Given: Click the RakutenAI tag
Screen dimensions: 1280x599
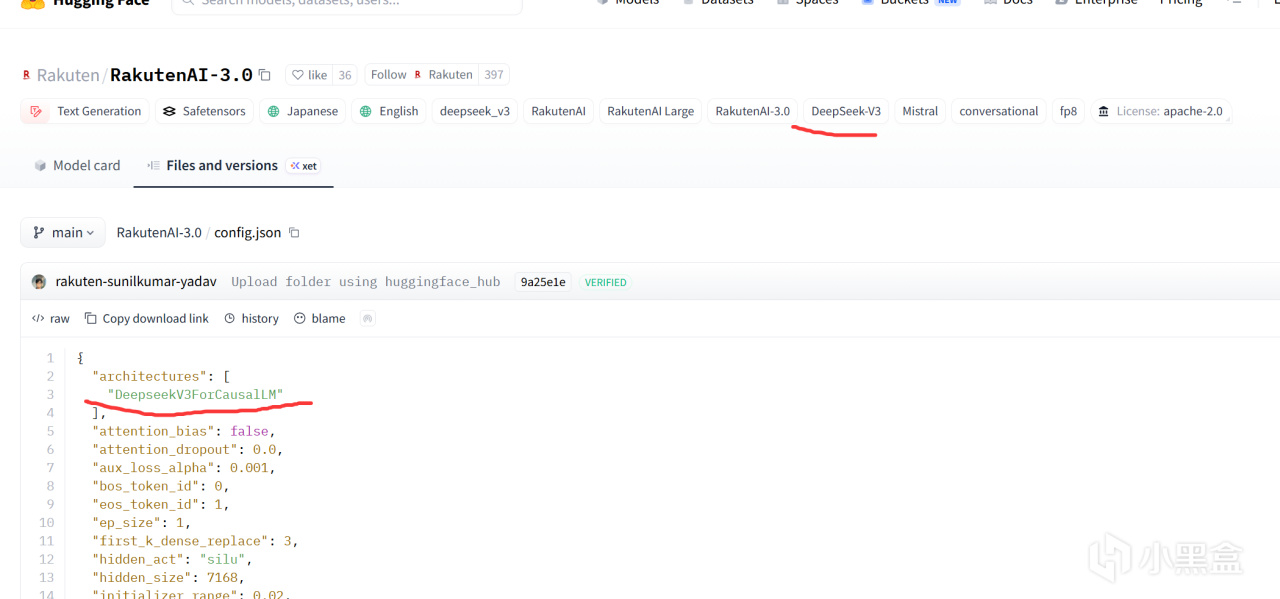Looking at the screenshot, I should (x=558, y=111).
